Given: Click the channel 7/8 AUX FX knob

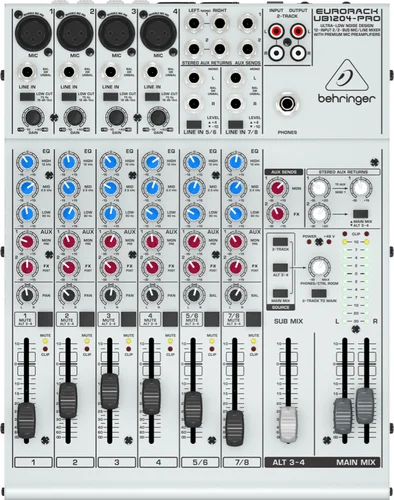Looking at the screenshot, I should 235,267.
